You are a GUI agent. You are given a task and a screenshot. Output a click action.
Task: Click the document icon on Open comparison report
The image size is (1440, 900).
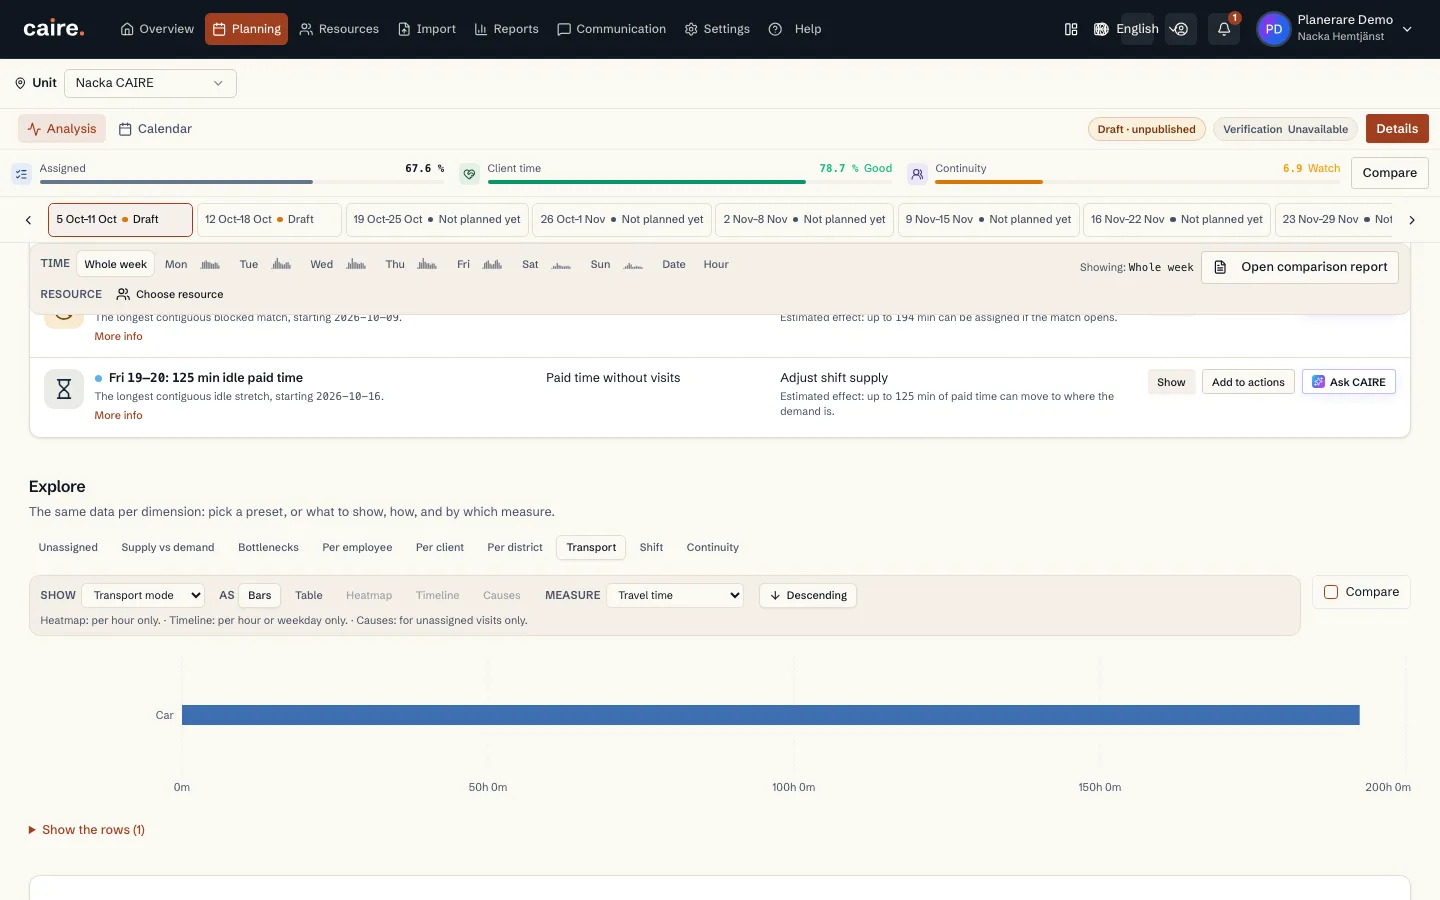pyautogui.click(x=1220, y=267)
